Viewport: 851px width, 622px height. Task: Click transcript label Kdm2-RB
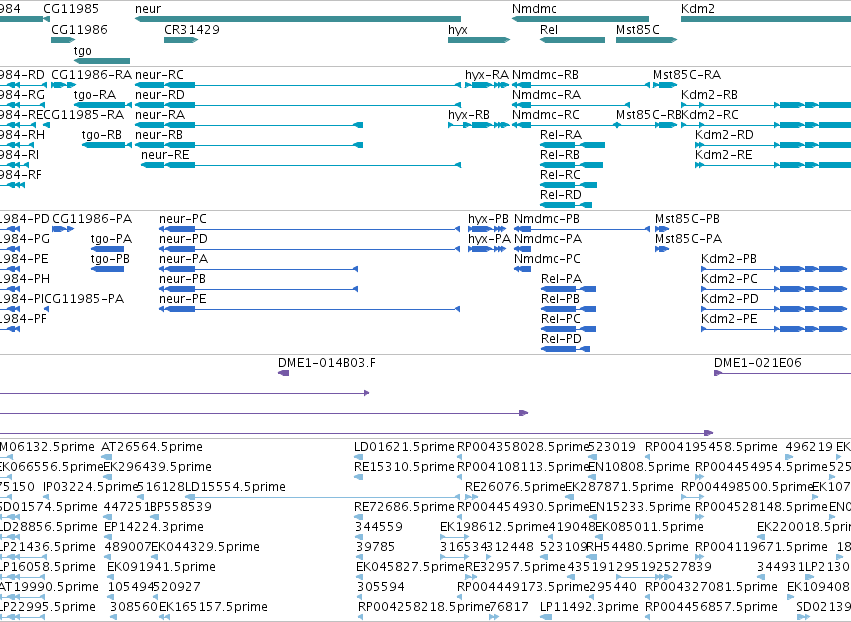(709, 95)
